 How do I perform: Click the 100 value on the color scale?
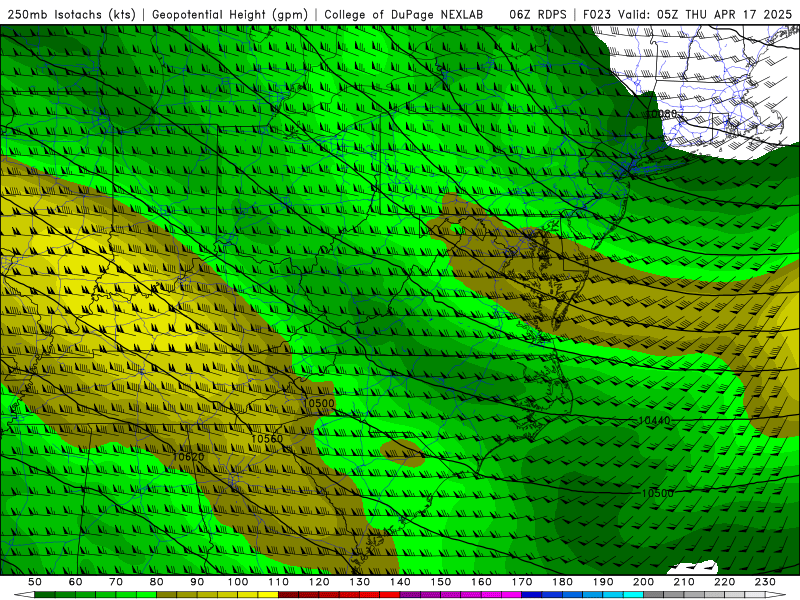(238, 582)
